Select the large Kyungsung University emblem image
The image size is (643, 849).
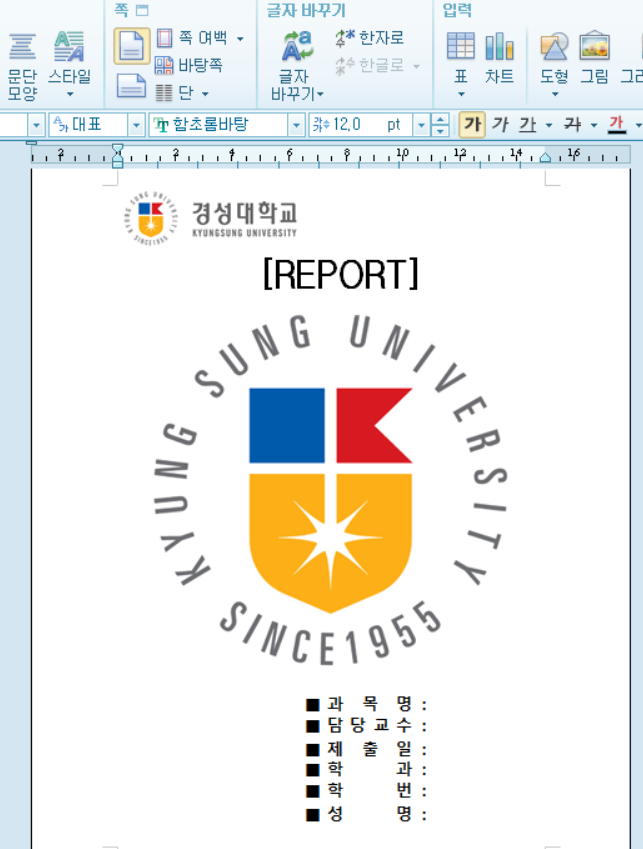tap(330, 489)
